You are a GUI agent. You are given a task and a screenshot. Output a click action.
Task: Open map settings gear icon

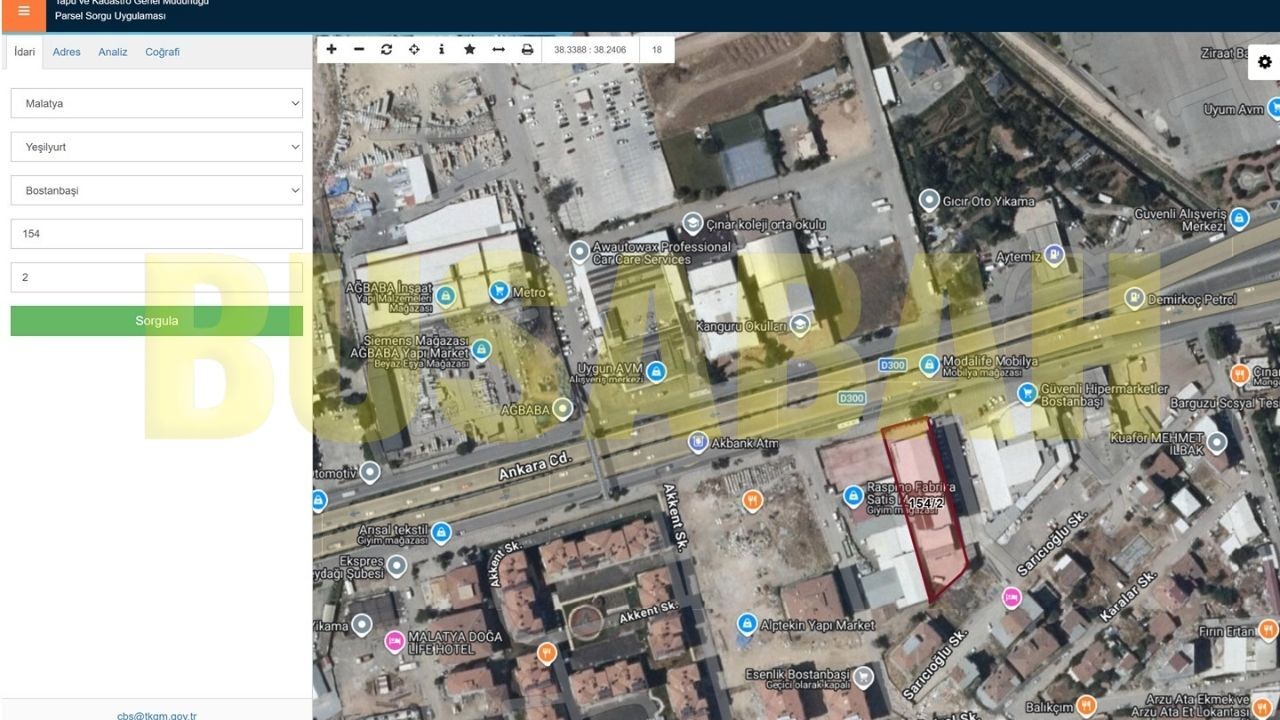click(1265, 62)
